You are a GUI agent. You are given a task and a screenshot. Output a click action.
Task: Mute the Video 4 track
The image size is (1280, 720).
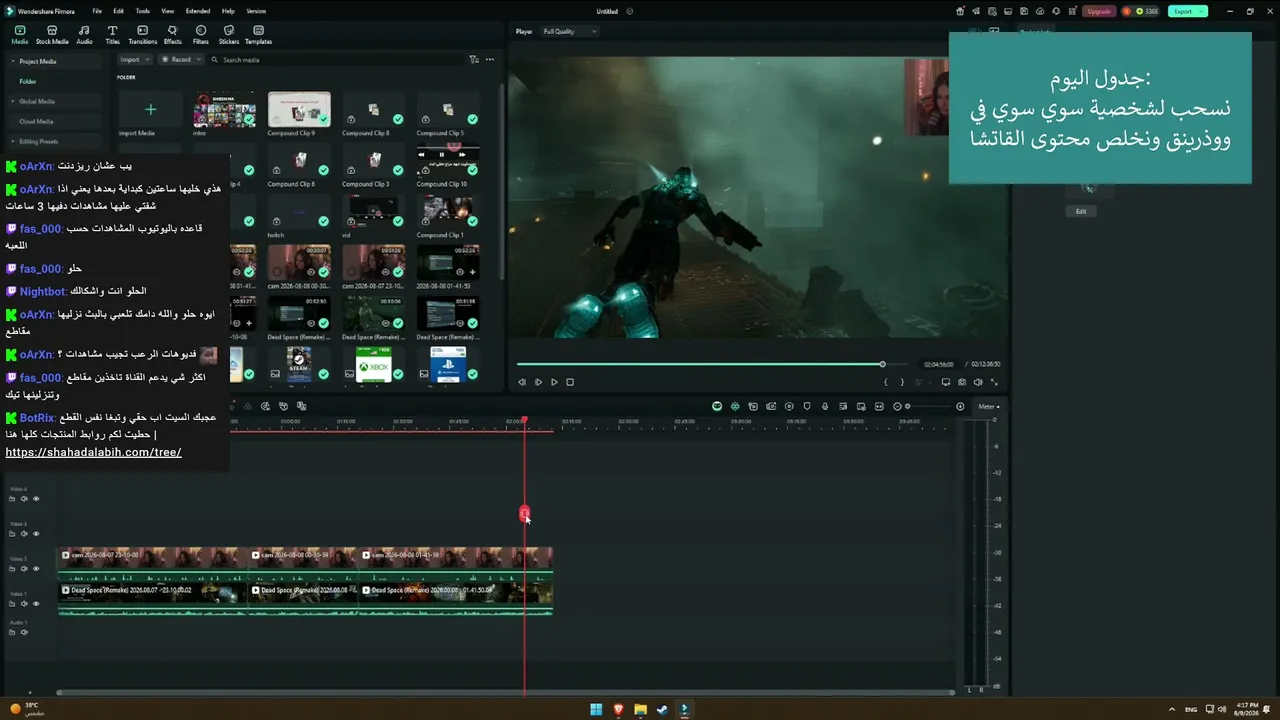[25, 498]
